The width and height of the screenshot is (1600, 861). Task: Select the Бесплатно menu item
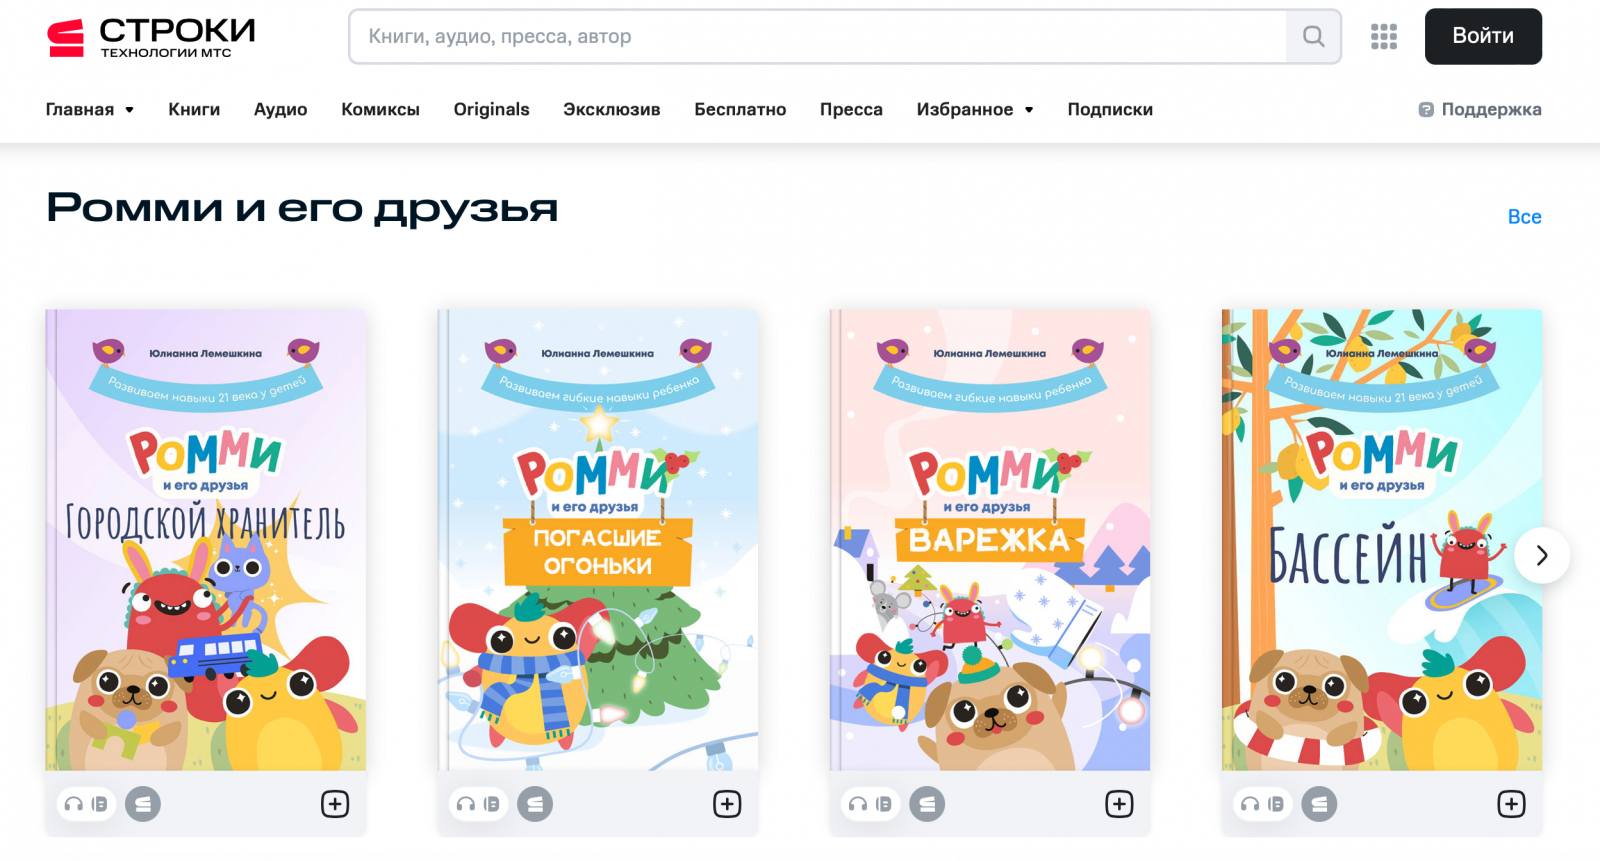tap(740, 110)
